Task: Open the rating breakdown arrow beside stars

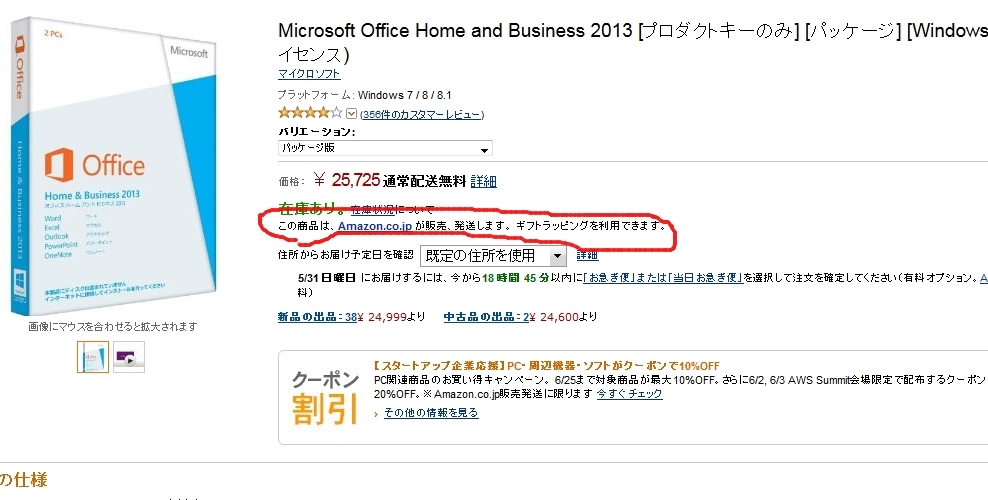Action: 352,114
